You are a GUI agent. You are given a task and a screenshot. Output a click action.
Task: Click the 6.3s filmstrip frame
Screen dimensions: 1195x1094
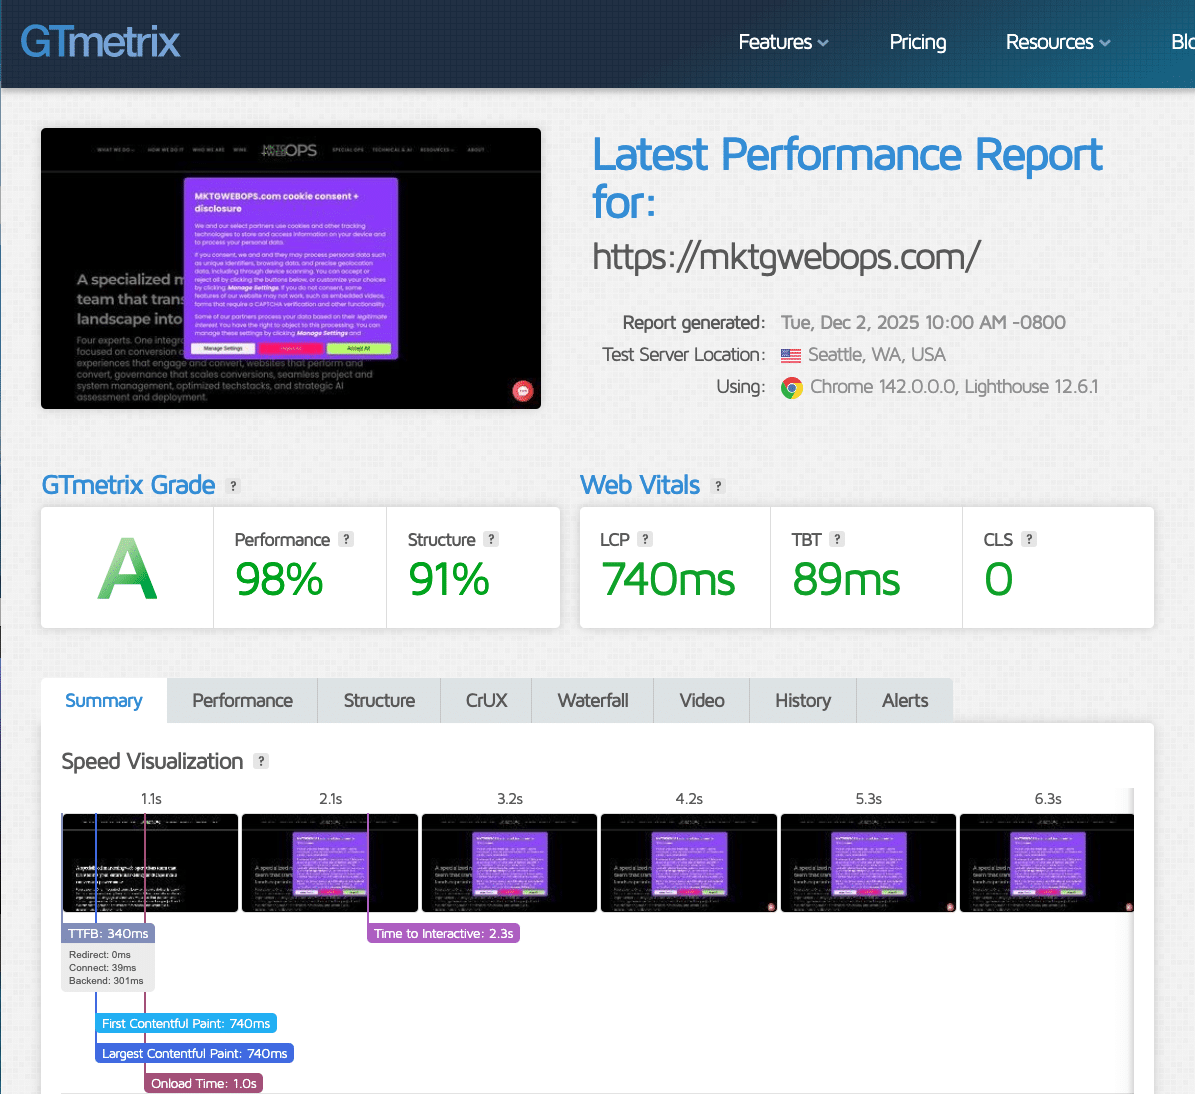(1047, 863)
